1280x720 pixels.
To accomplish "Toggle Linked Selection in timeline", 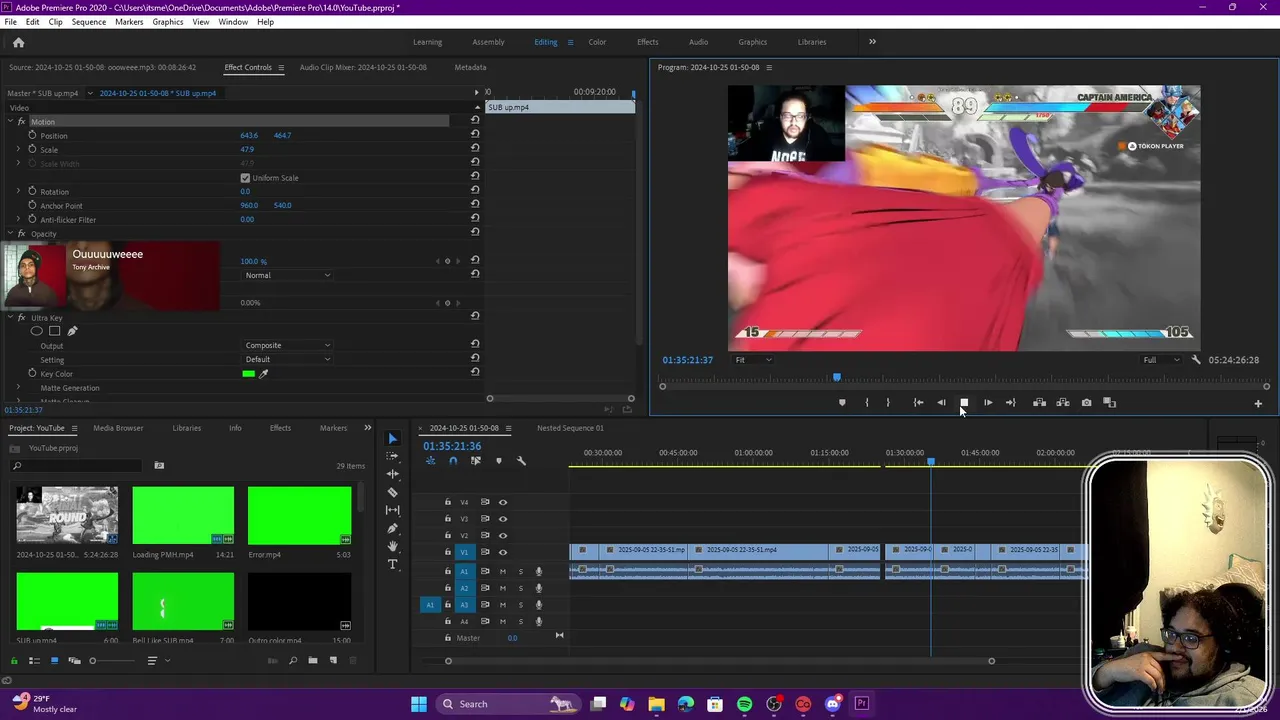I will pyautogui.click(x=475, y=461).
